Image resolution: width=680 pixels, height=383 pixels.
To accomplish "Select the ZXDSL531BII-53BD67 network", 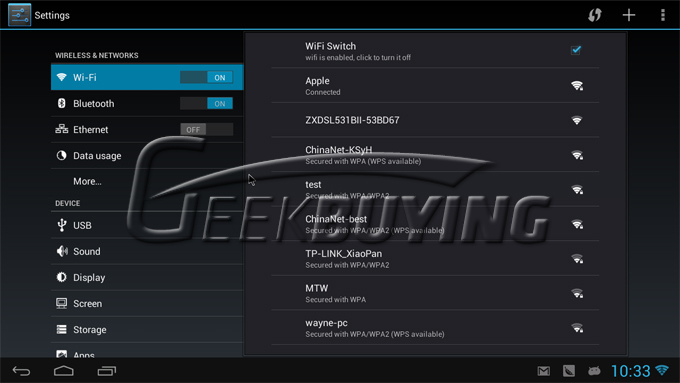I will (x=435, y=120).
